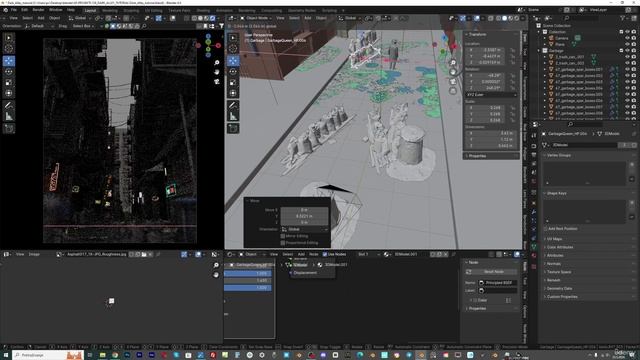Open the Material properties tab icon

point(534,256)
